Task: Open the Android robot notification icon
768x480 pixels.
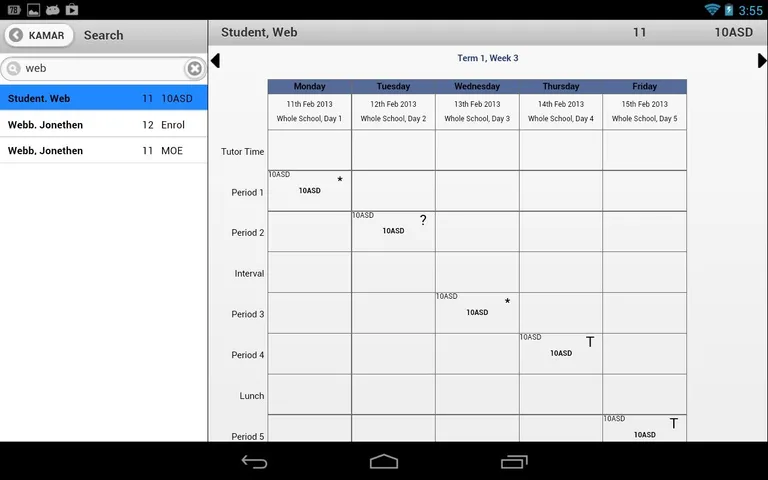Action: (x=52, y=9)
